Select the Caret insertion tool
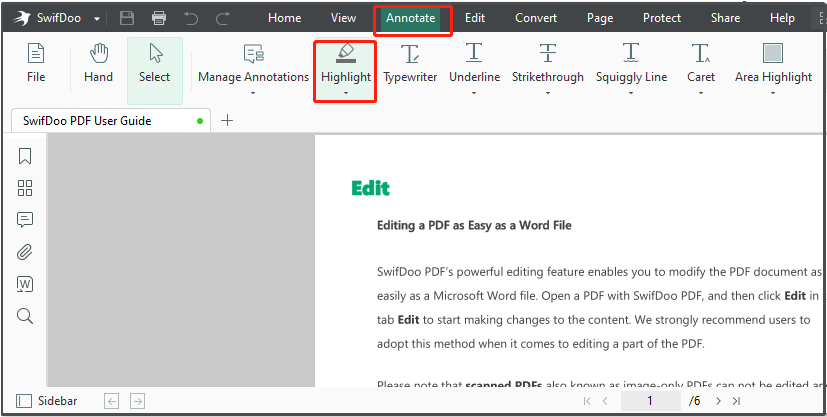 [701, 64]
